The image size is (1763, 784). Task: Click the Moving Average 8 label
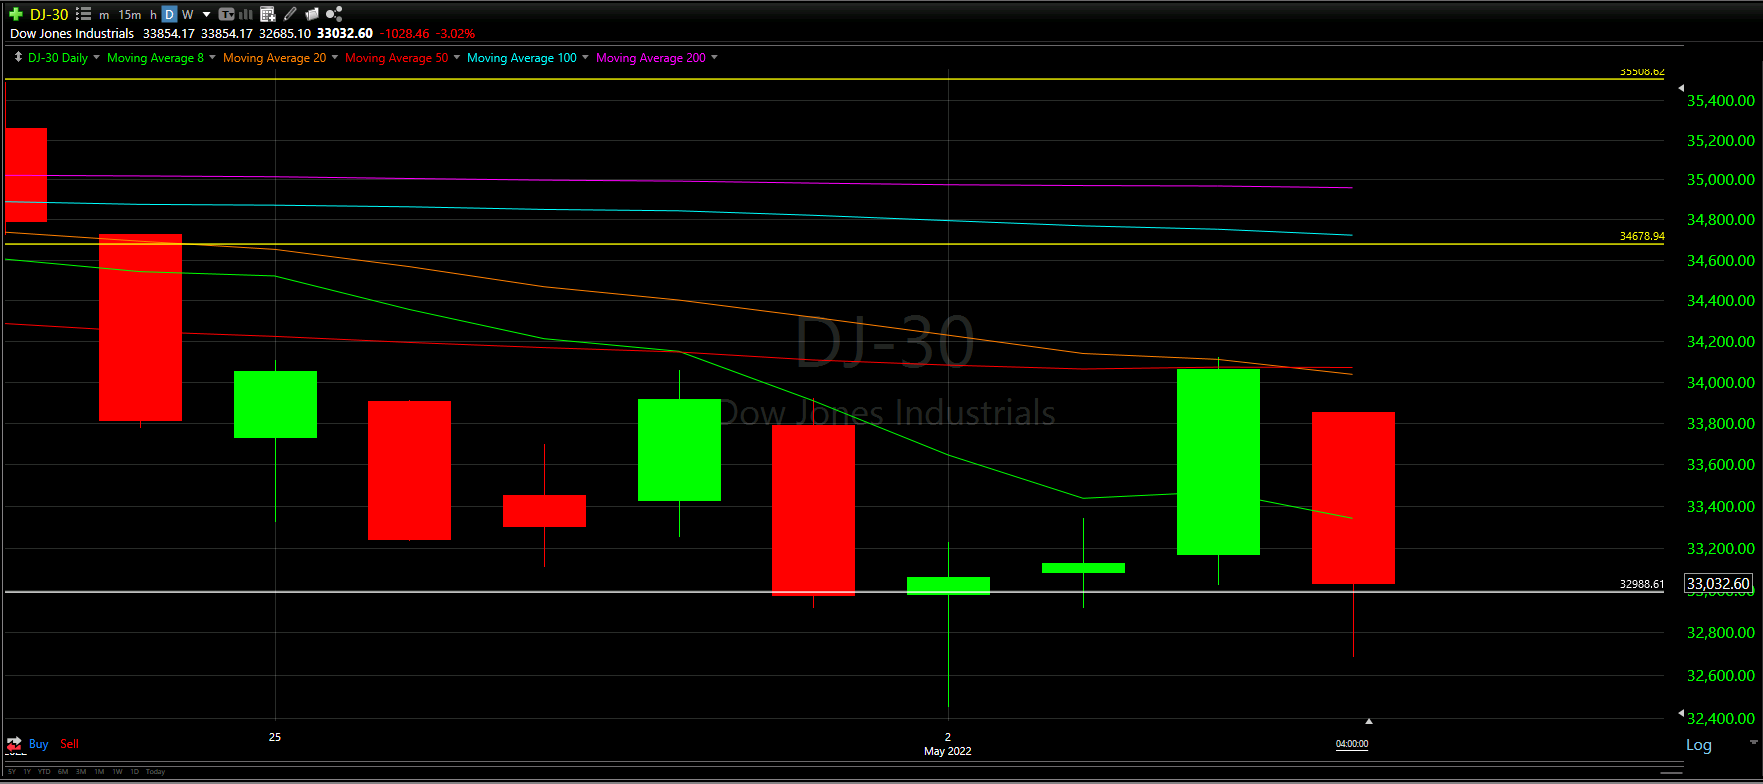(155, 58)
